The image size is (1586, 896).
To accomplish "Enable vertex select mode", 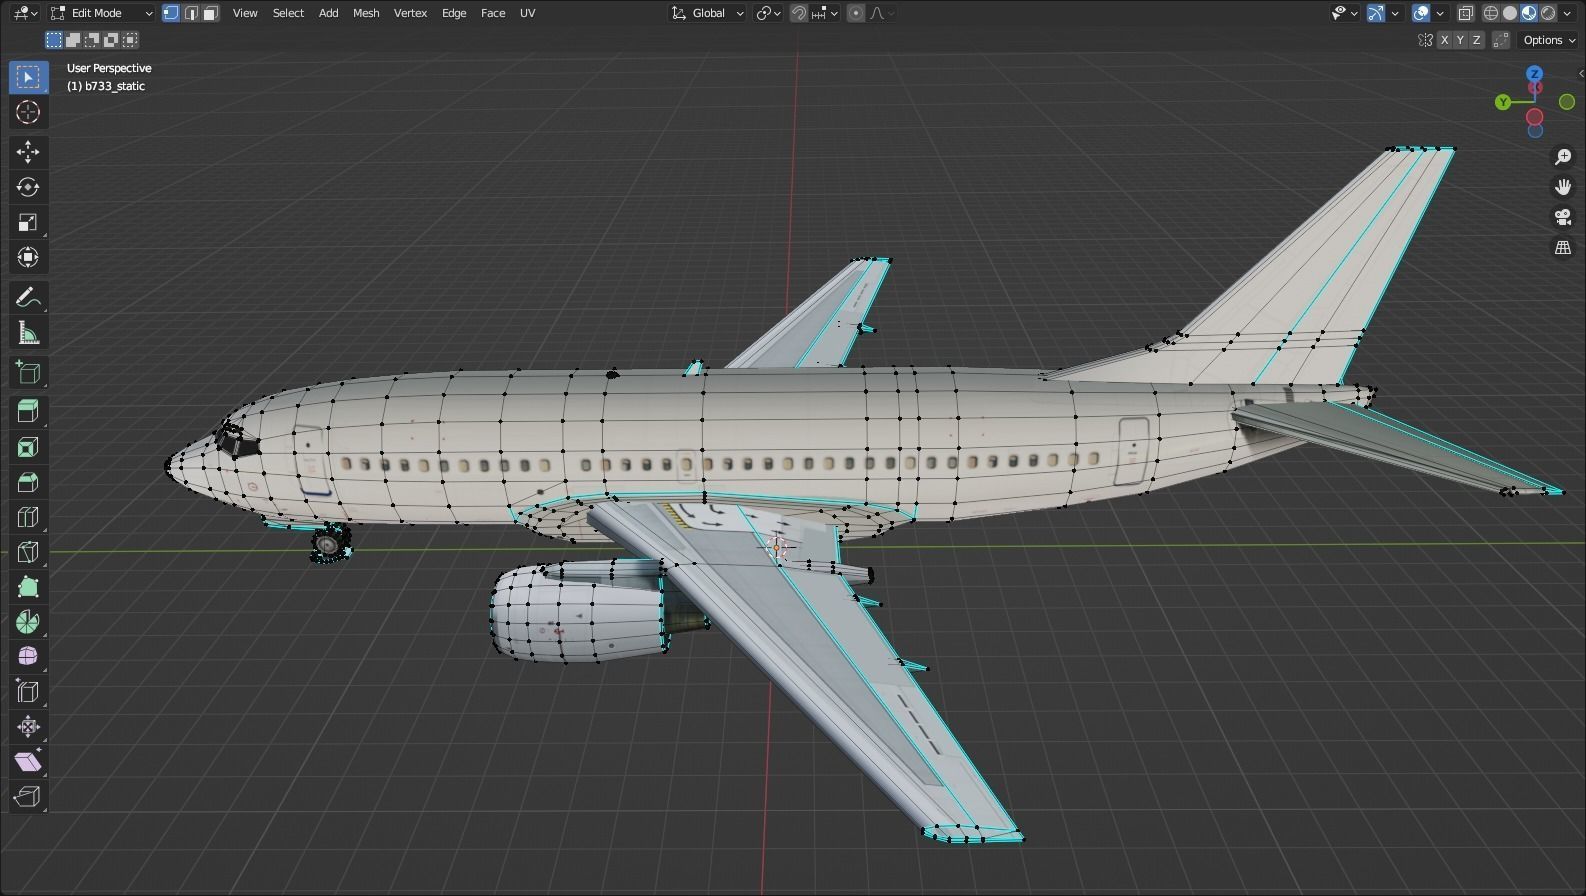I will [171, 13].
